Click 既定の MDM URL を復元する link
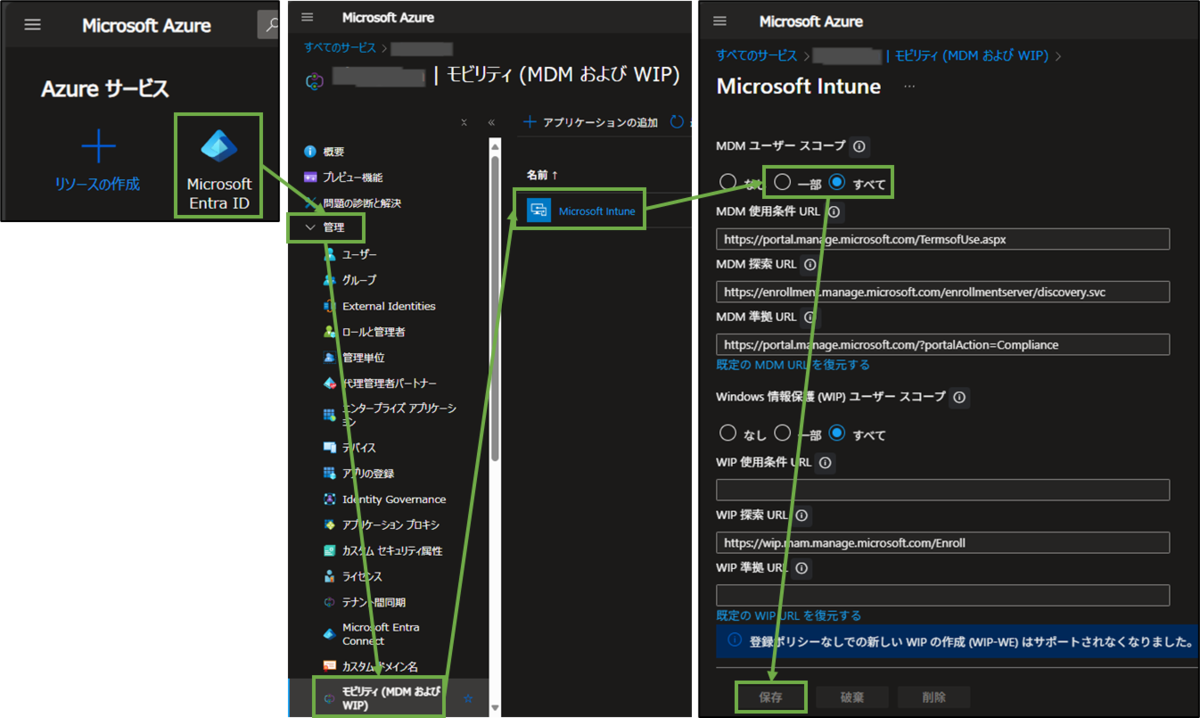Screen dimensions: 1200x718 pyautogui.click(x=793, y=365)
